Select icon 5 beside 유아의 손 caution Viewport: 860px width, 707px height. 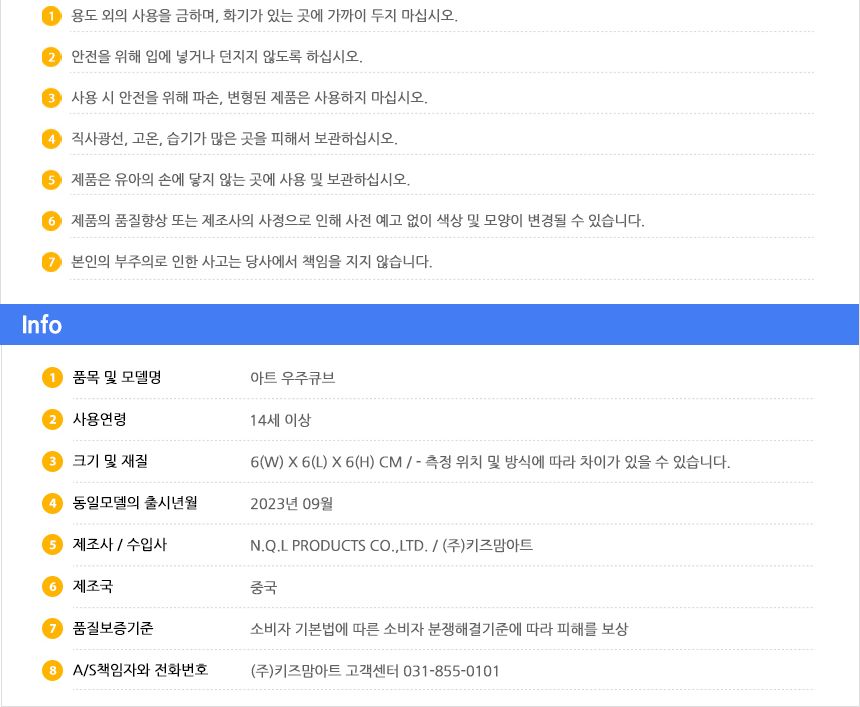pyautogui.click(x=51, y=179)
